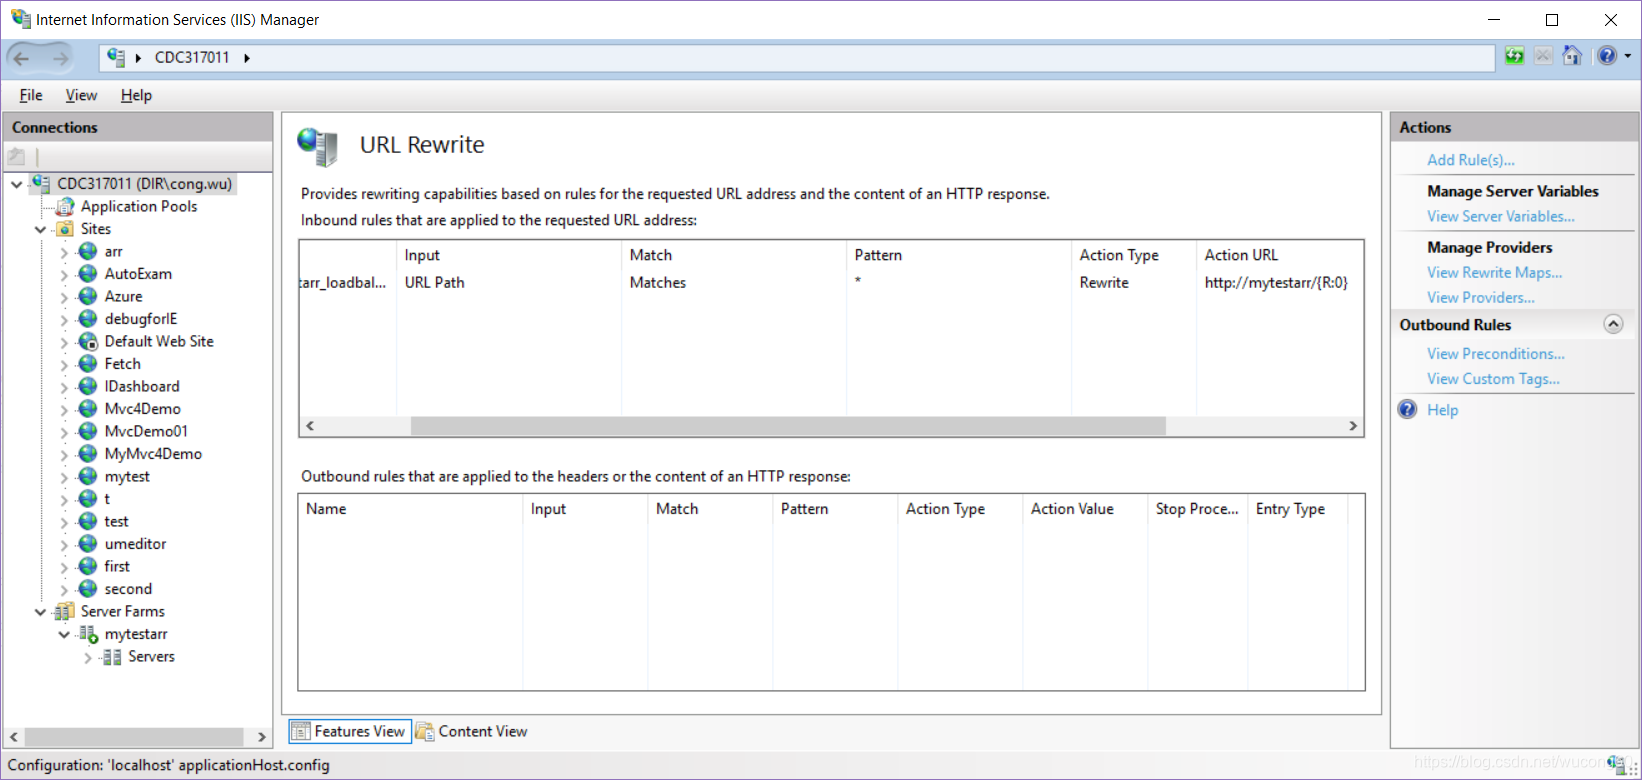The width and height of the screenshot is (1642, 780).
Task: Click the Name column header in outbound rules
Action: point(411,509)
